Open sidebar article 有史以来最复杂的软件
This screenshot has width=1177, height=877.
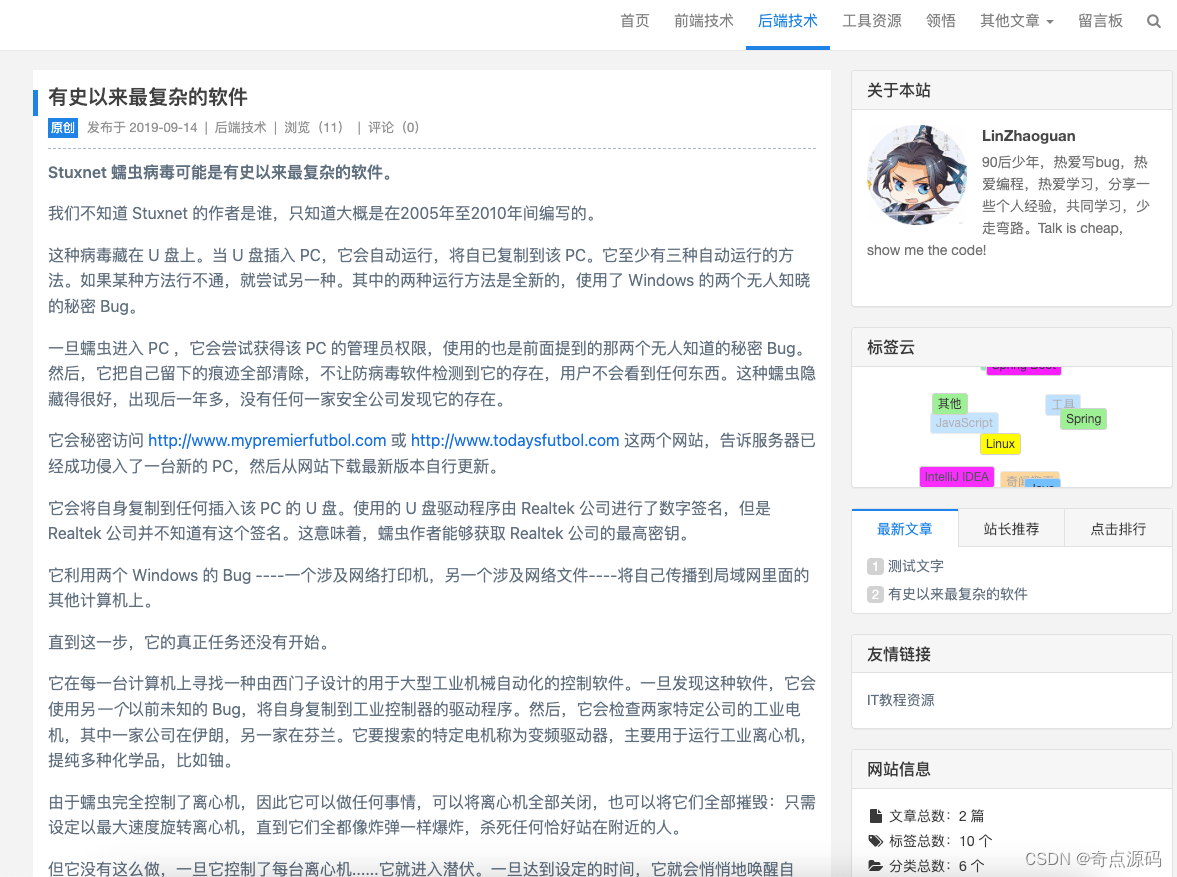pyautogui.click(x=958, y=594)
